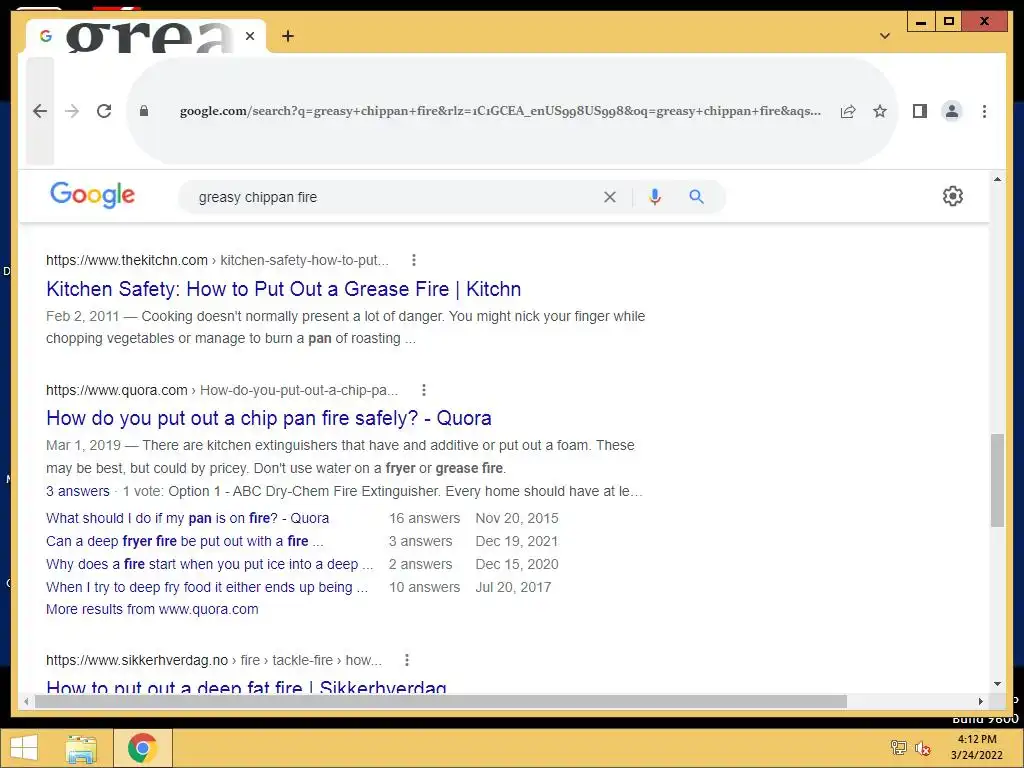The image size is (1024, 768).
Task: Select the Google search results tab
Action: click(x=145, y=36)
